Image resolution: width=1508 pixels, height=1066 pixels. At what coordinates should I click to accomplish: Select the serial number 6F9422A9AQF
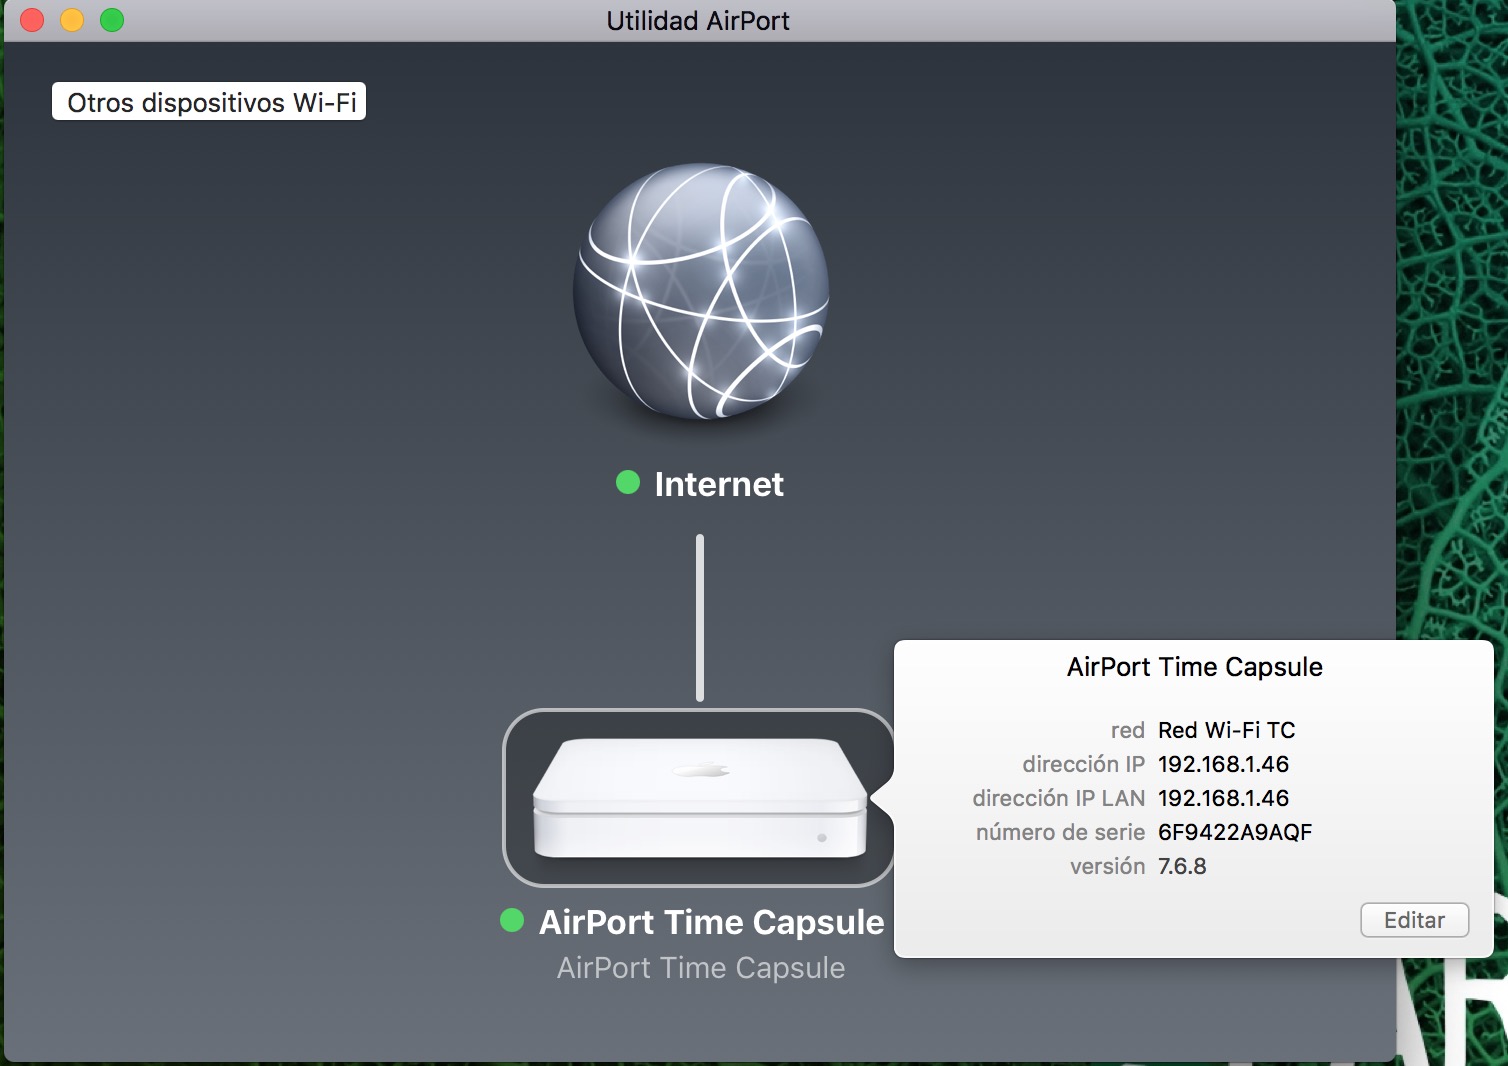(x=1235, y=832)
